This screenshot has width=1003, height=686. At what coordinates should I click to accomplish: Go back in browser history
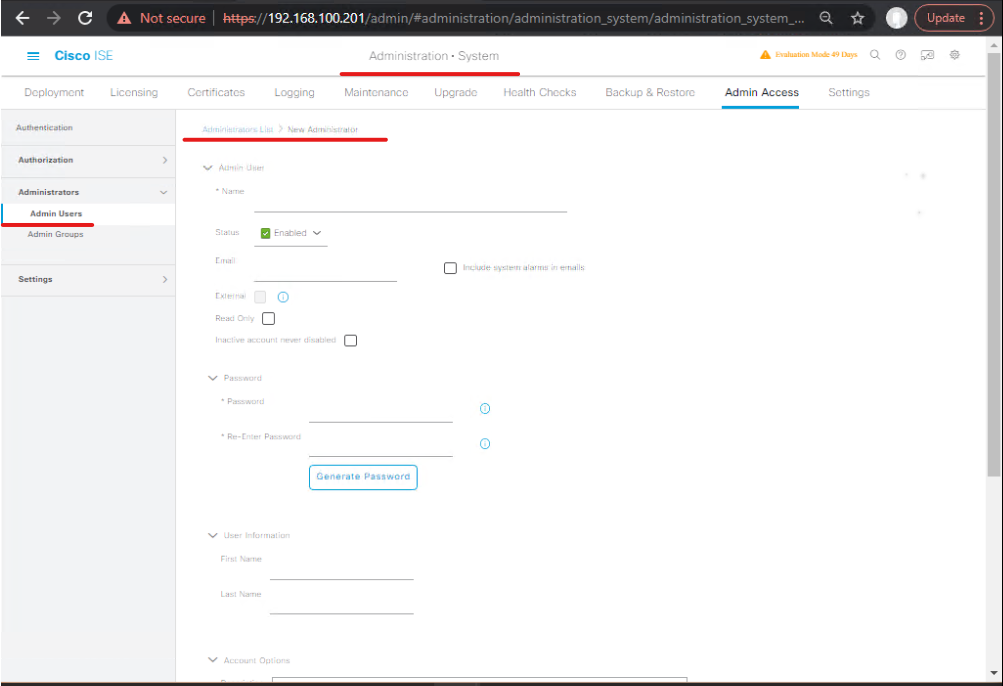22,18
